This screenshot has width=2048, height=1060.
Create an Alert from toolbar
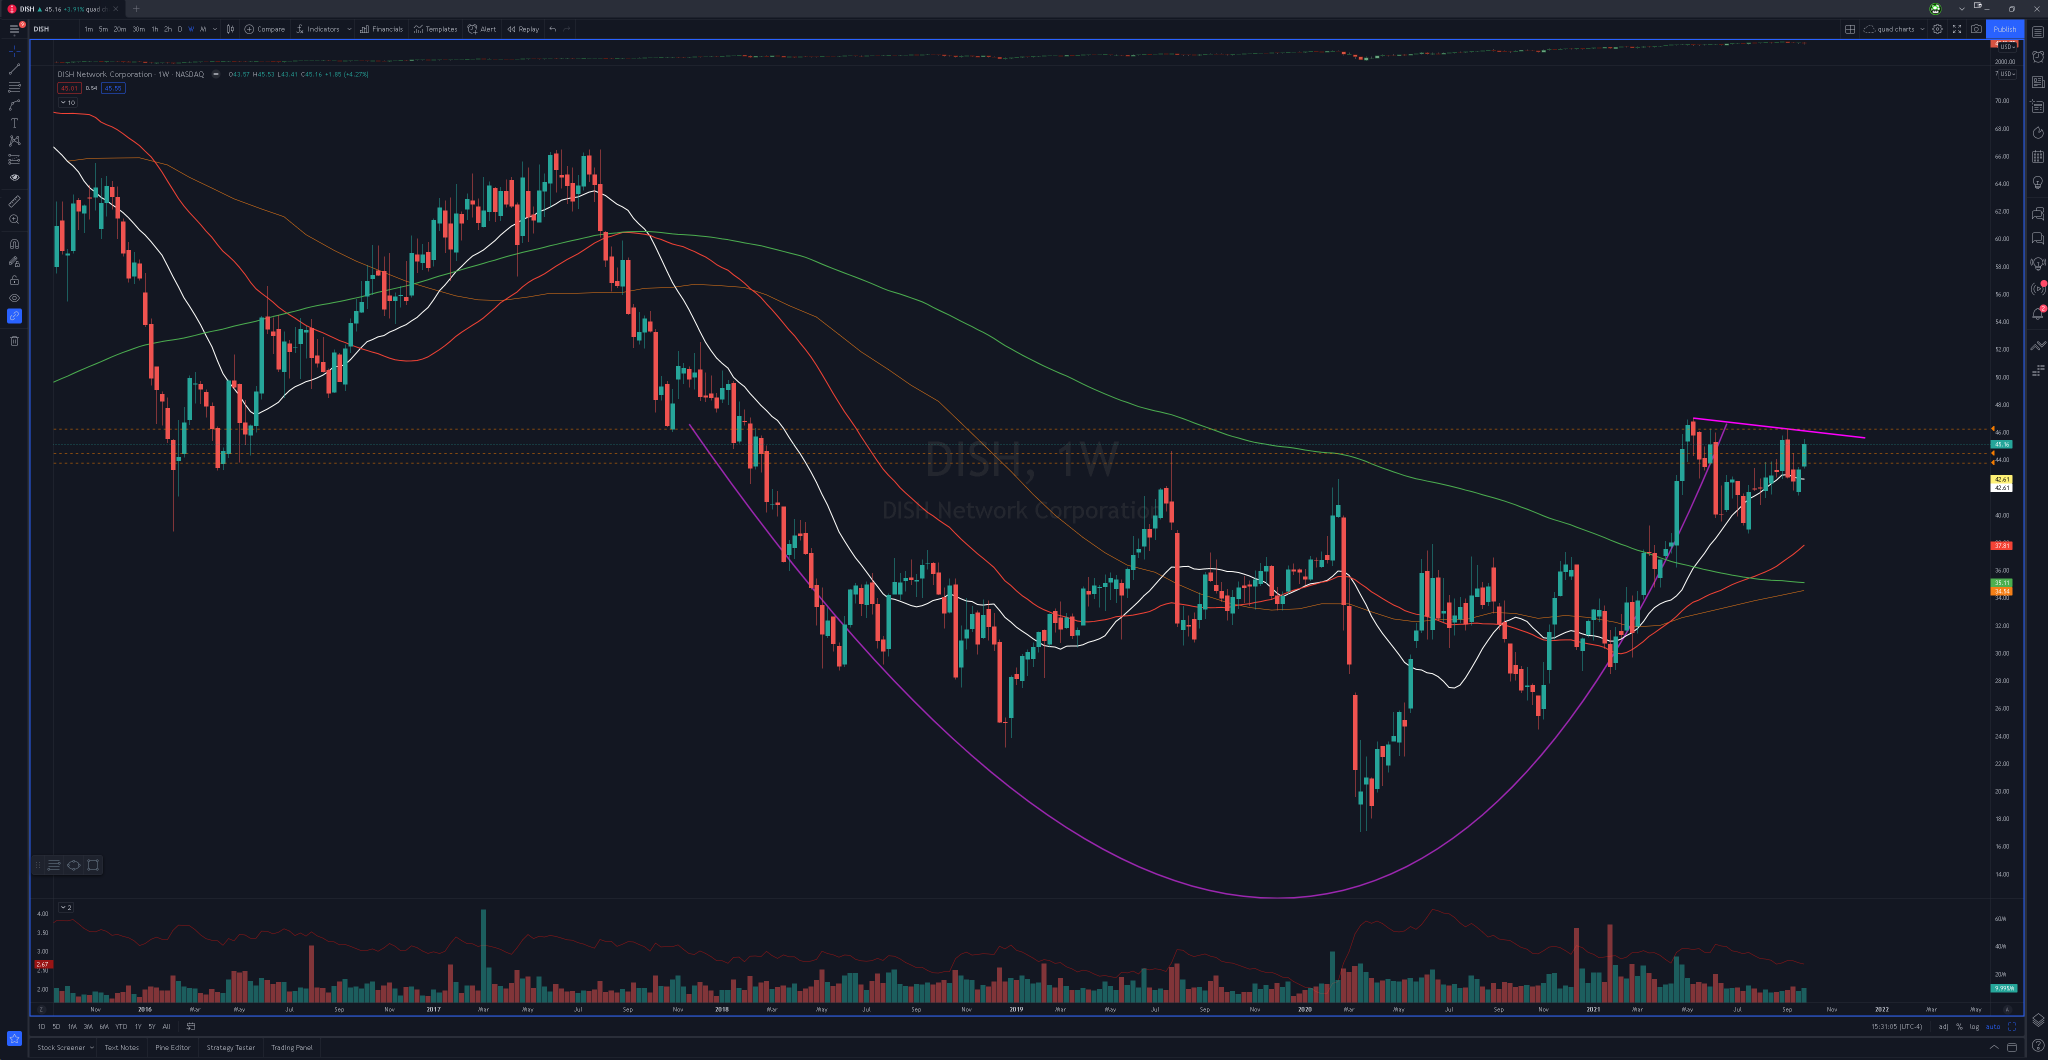(482, 29)
